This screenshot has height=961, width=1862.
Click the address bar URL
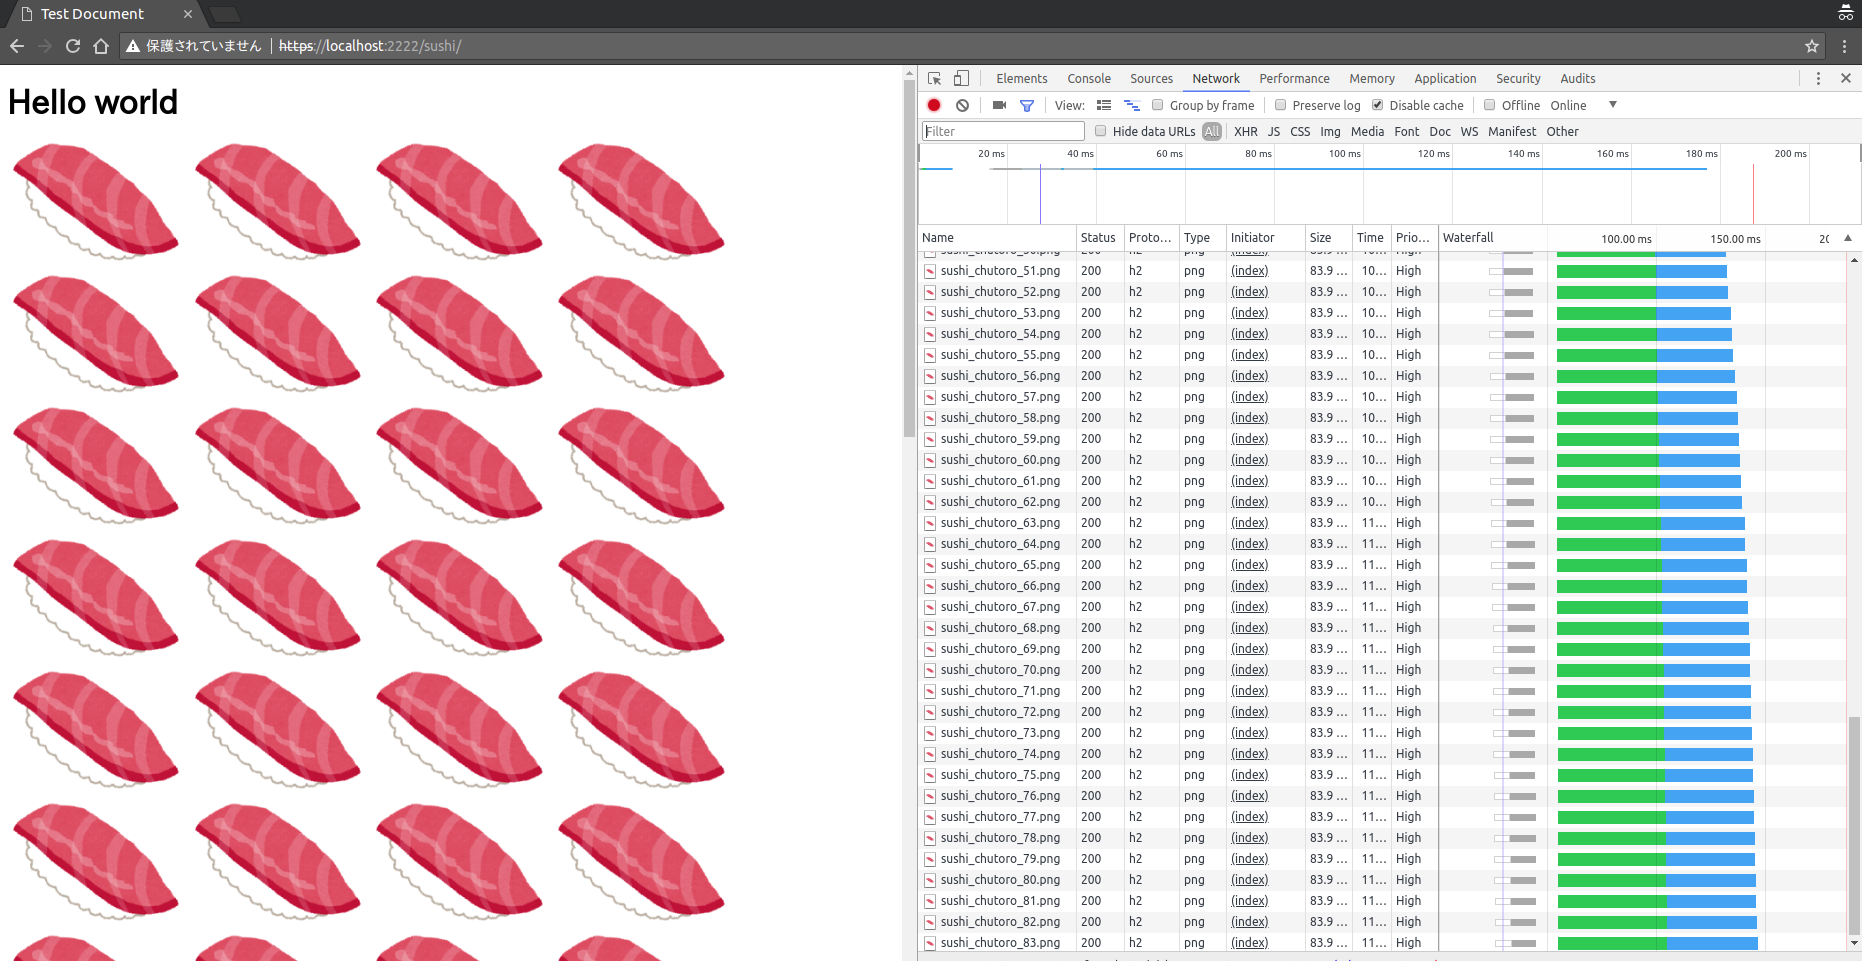[370, 46]
